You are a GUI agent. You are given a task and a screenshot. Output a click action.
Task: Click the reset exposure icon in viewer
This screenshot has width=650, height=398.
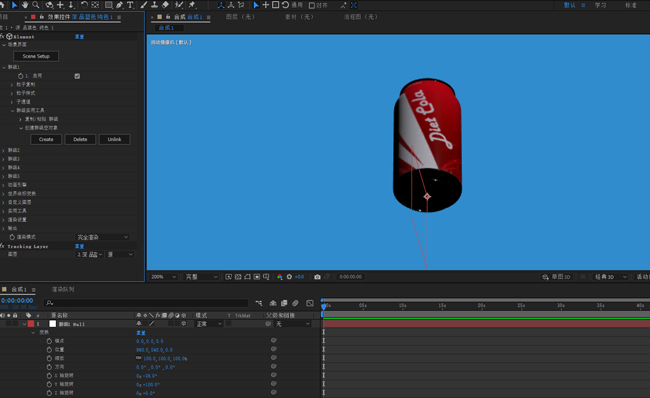[289, 277]
